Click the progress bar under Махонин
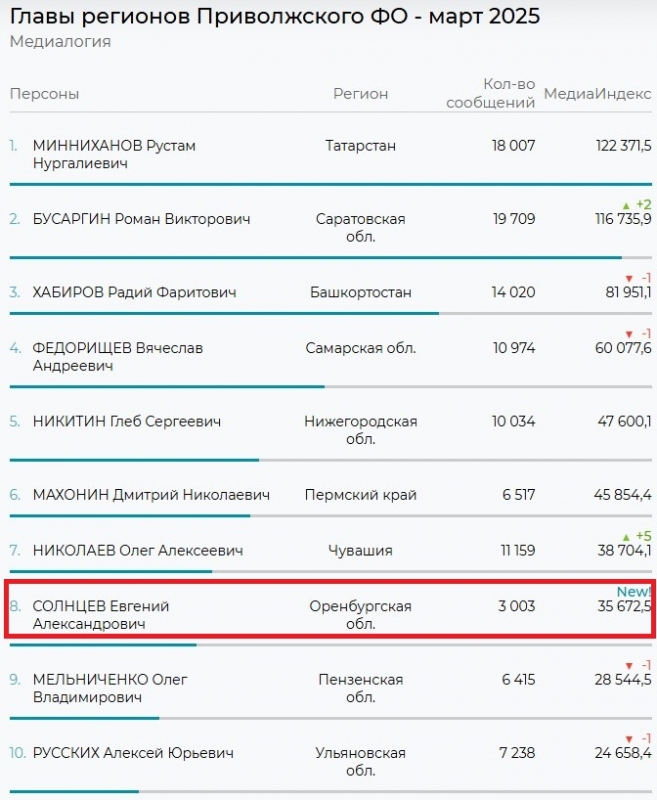The width and height of the screenshot is (657, 800). (x=130, y=516)
